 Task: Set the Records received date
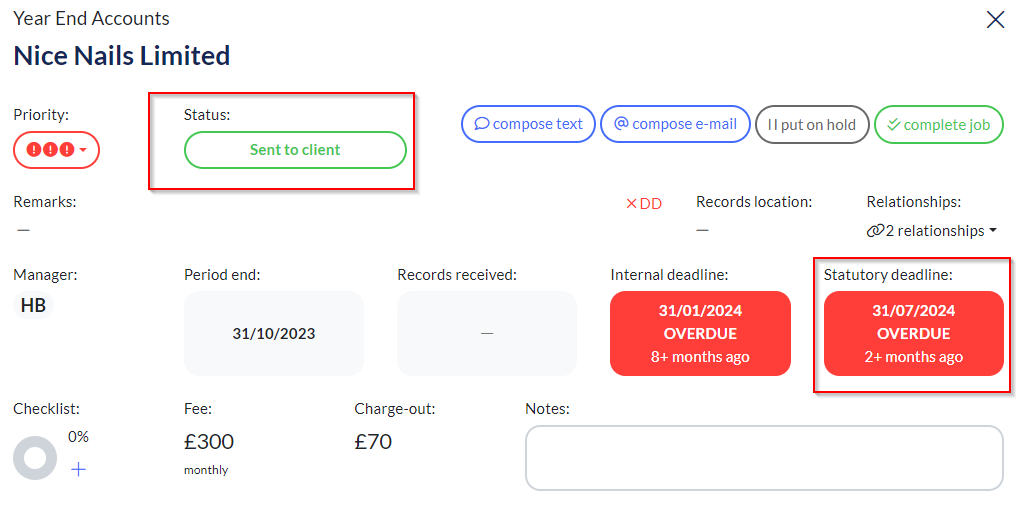tap(487, 333)
